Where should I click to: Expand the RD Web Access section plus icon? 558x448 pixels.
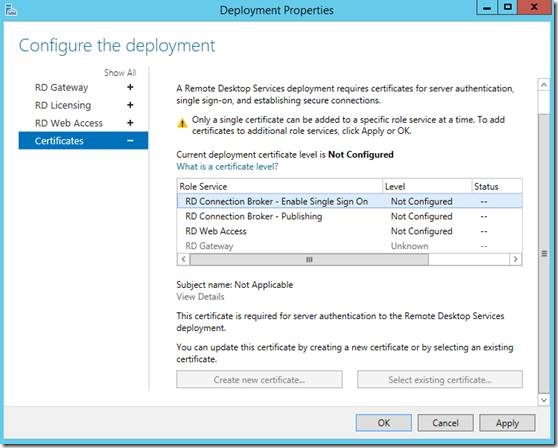(130, 123)
